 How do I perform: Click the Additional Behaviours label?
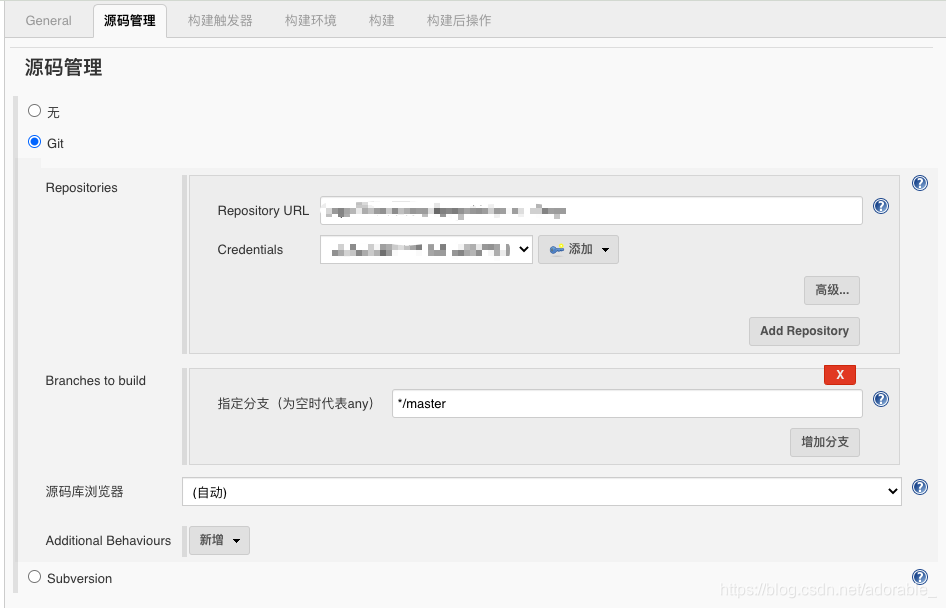(x=108, y=540)
